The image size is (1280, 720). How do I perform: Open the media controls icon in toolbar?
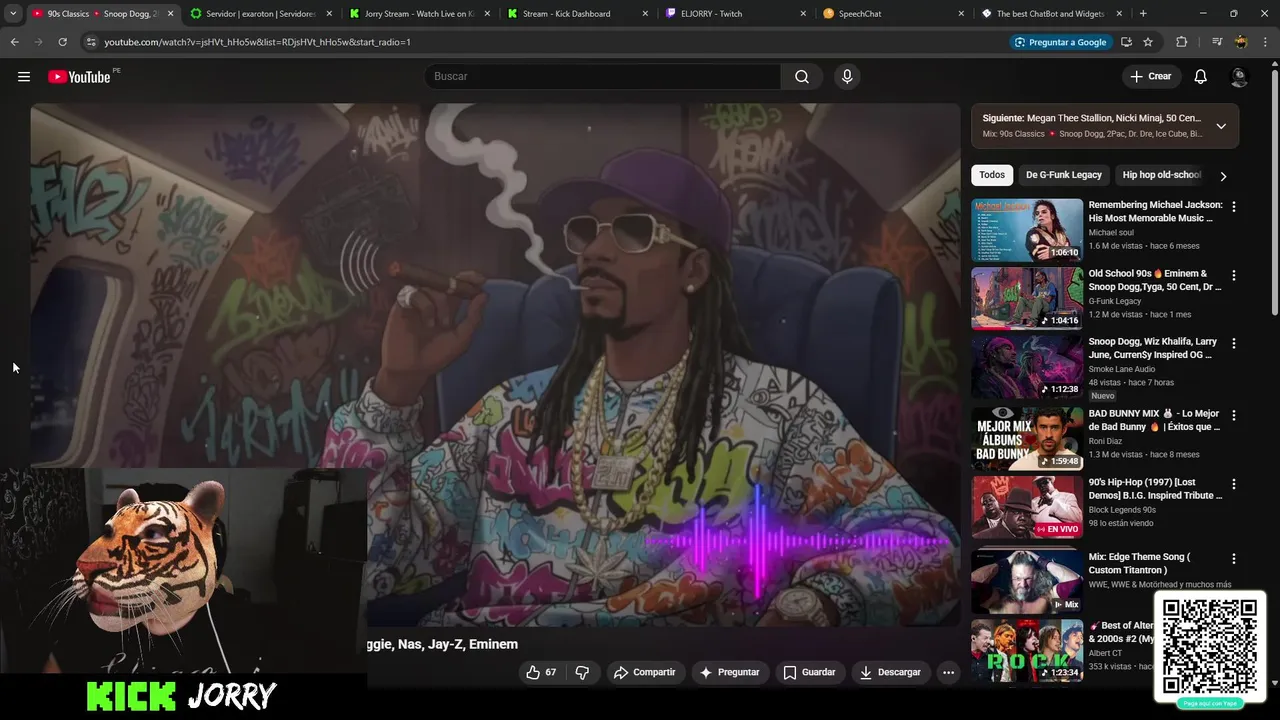[1217, 42]
